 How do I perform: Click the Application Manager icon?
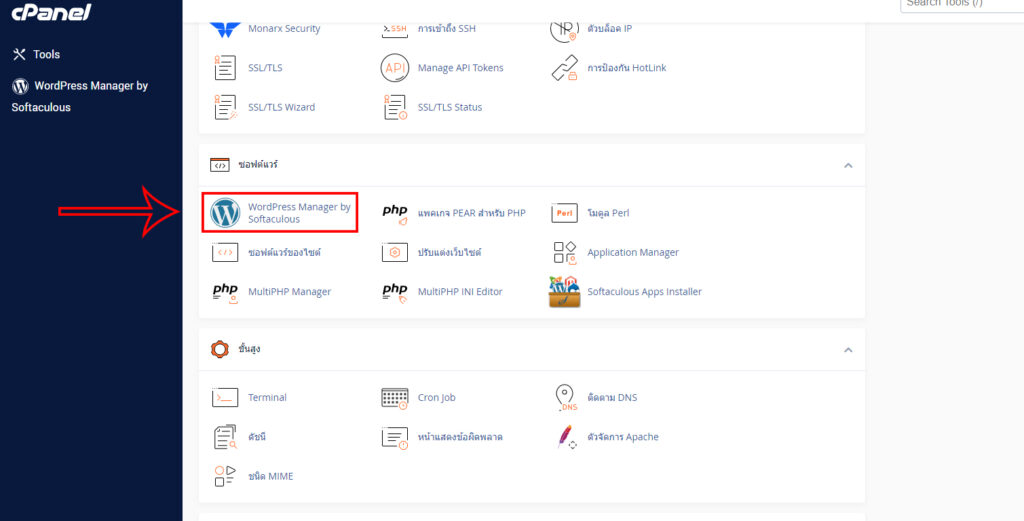tap(564, 253)
